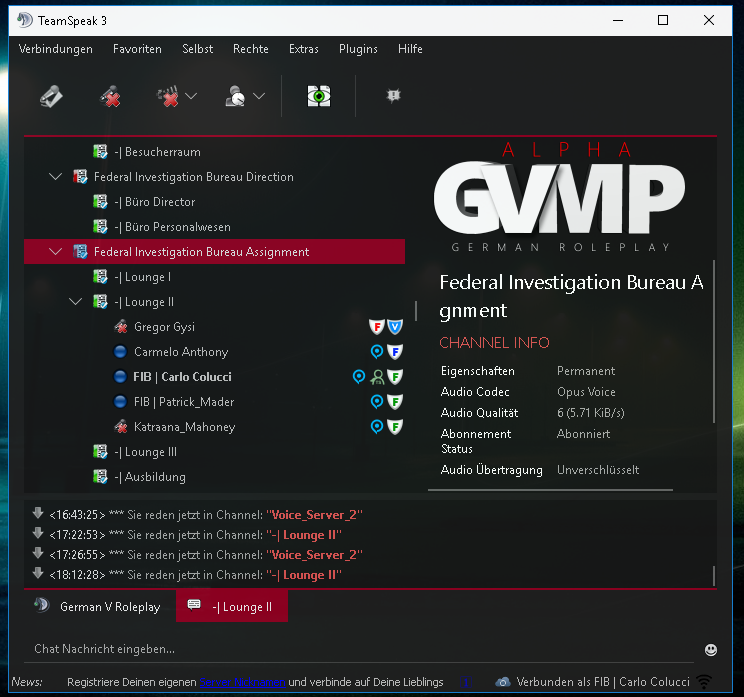Viewport: 744px width, 697px height.
Task: Open the Connect to server toolbar icon
Action: tap(51, 96)
